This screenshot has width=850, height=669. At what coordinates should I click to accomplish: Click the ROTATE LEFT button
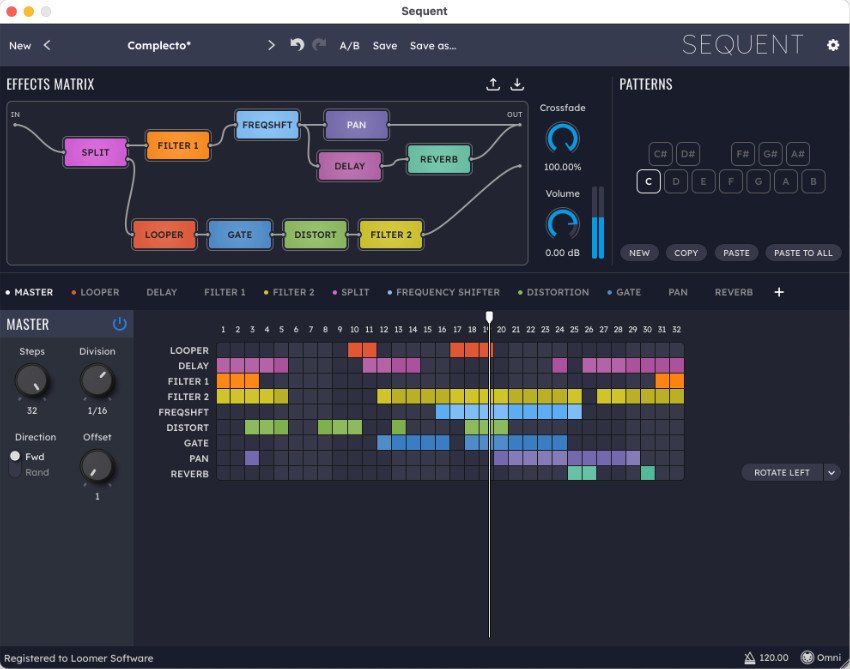tap(782, 473)
